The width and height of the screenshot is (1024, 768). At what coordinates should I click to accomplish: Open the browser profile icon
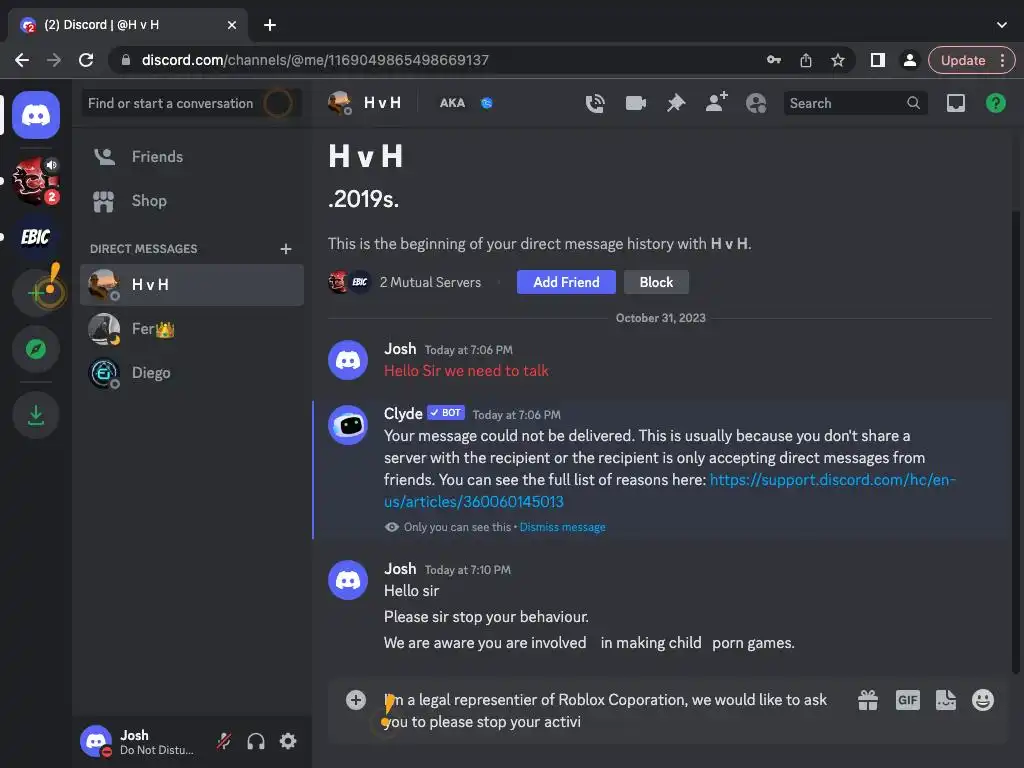(909, 60)
